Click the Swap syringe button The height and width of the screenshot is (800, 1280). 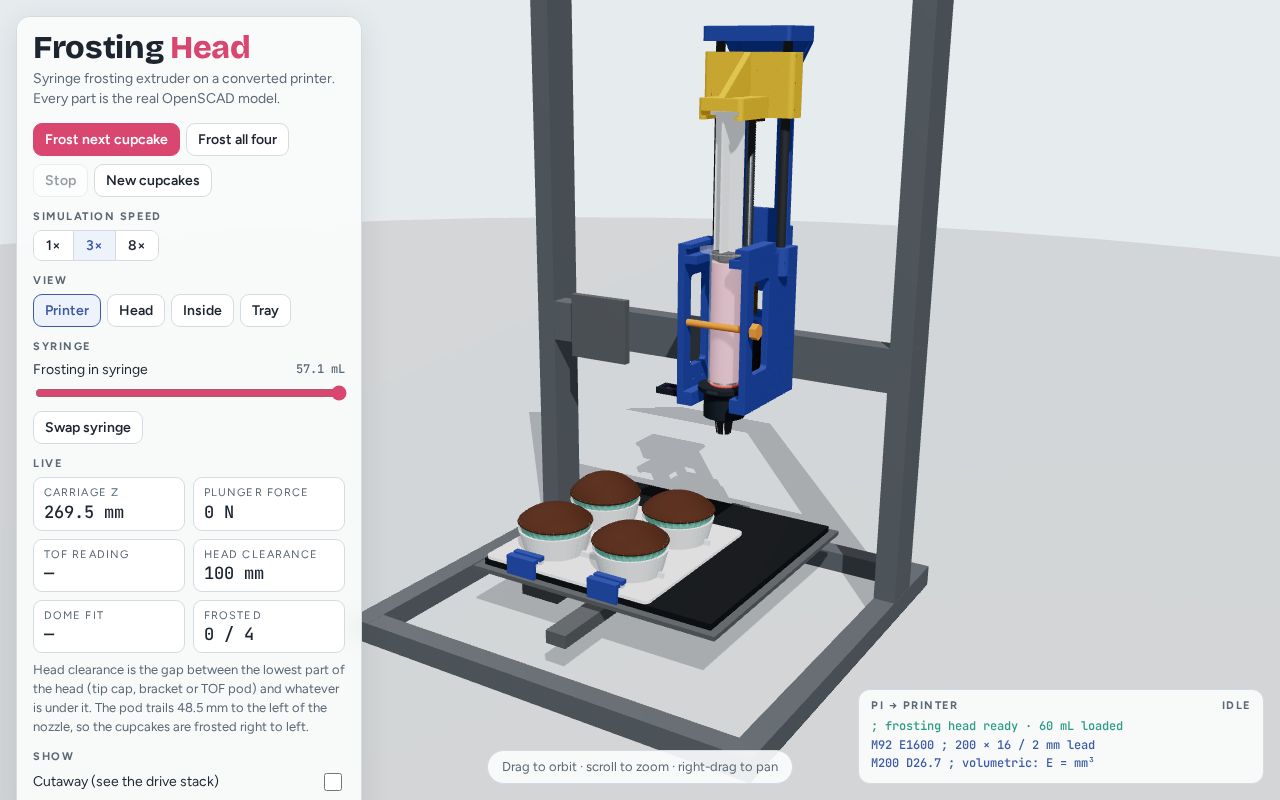88,427
